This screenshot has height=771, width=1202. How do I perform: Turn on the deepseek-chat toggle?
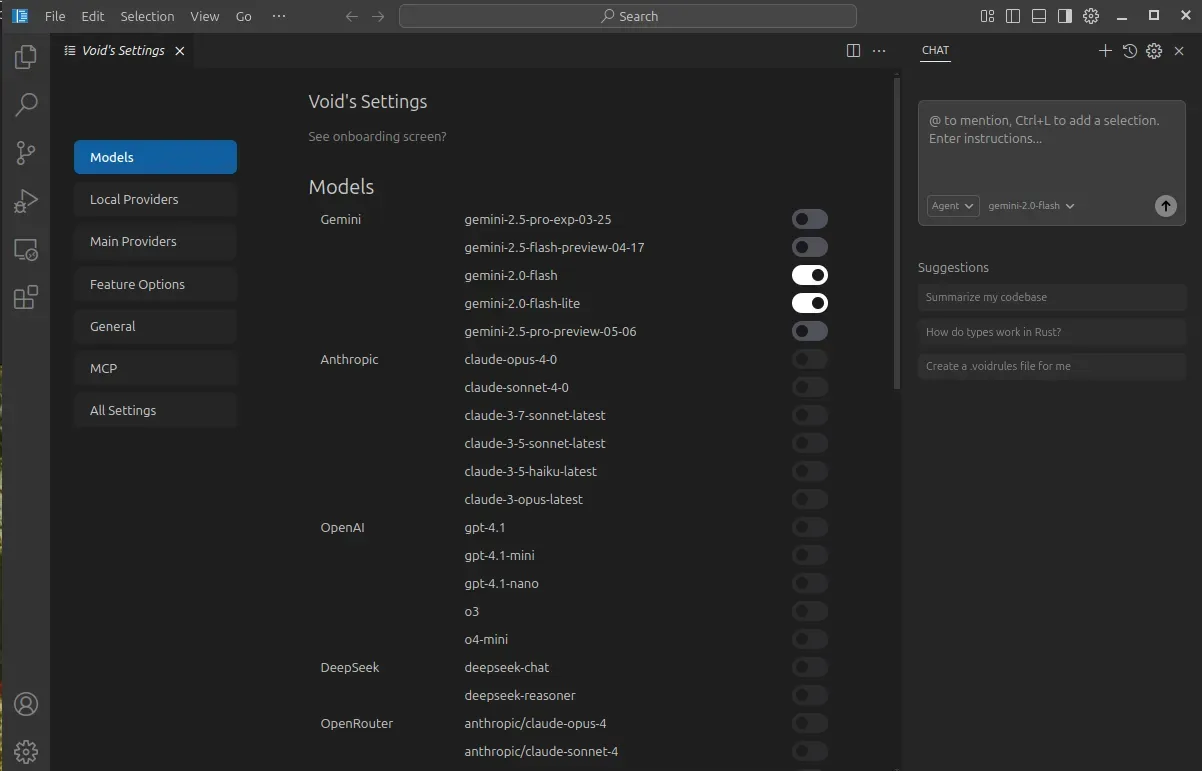810,667
